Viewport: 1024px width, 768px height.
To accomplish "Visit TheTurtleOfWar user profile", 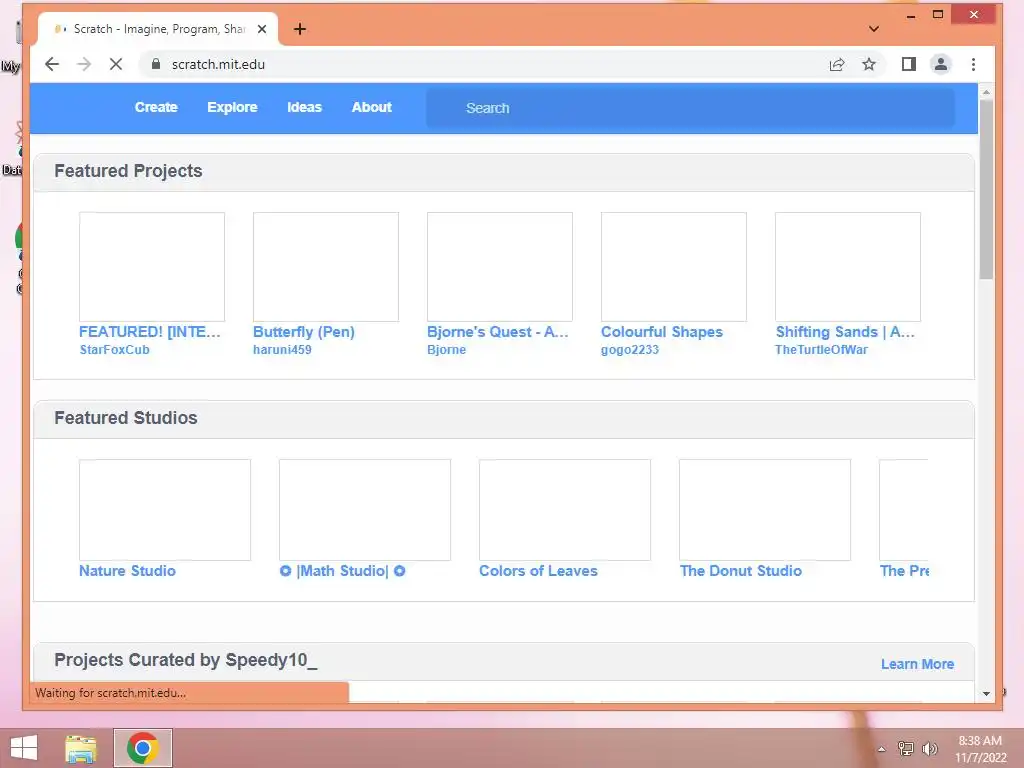I will (822, 349).
